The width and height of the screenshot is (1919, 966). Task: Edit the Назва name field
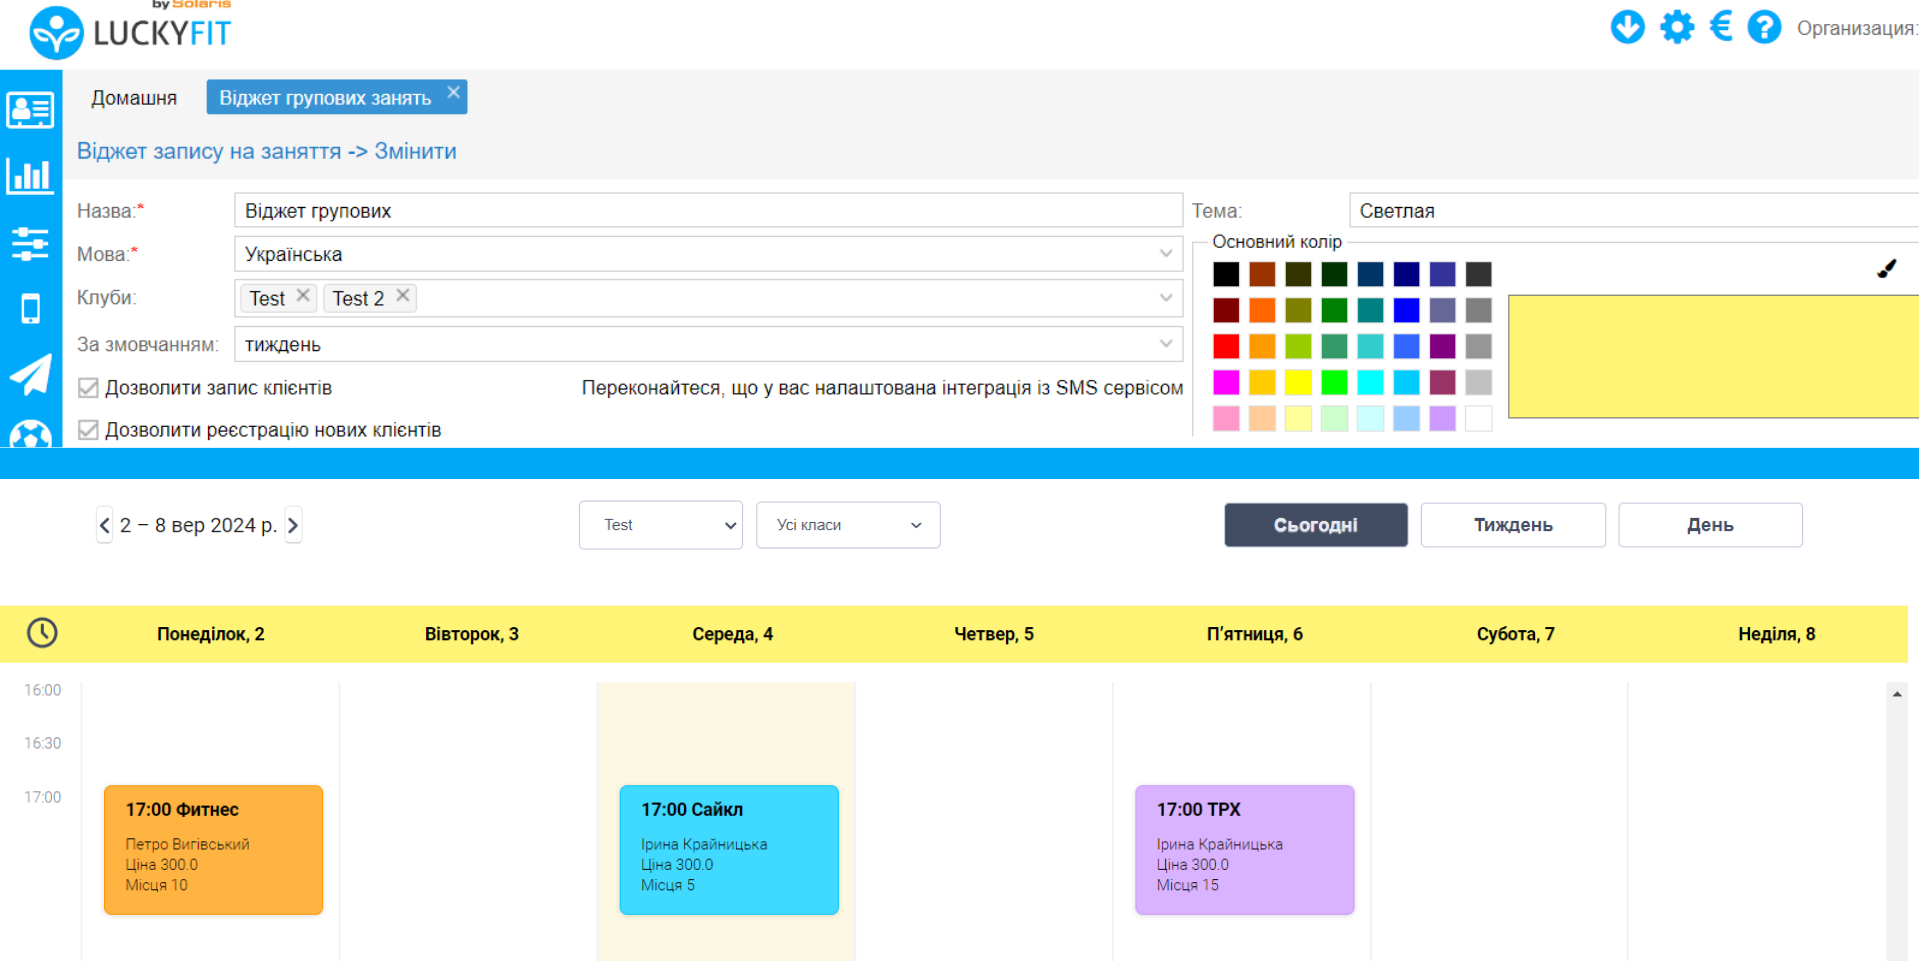point(708,211)
